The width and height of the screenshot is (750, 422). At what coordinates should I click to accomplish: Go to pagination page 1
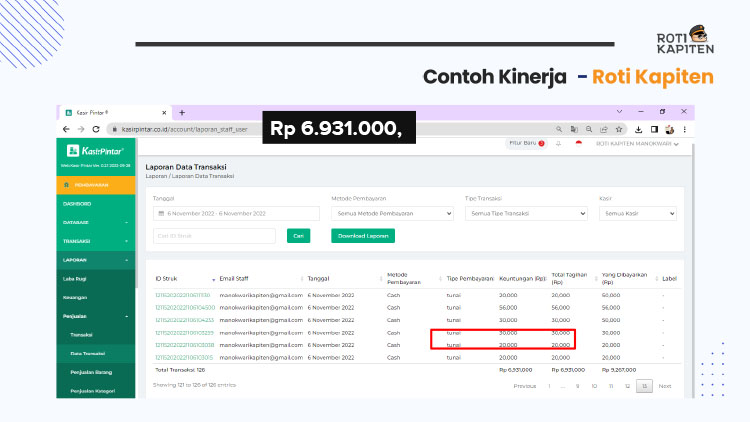pyautogui.click(x=550, y=386)
